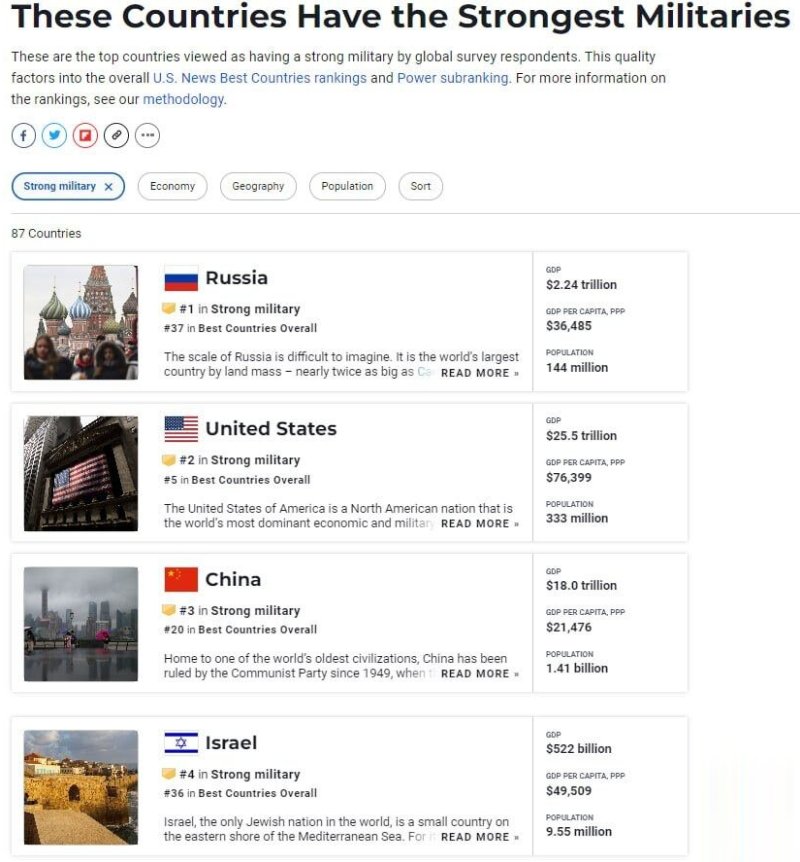Follow the methodology link
This screenshot has width=800, height=862.
point(183,99)
